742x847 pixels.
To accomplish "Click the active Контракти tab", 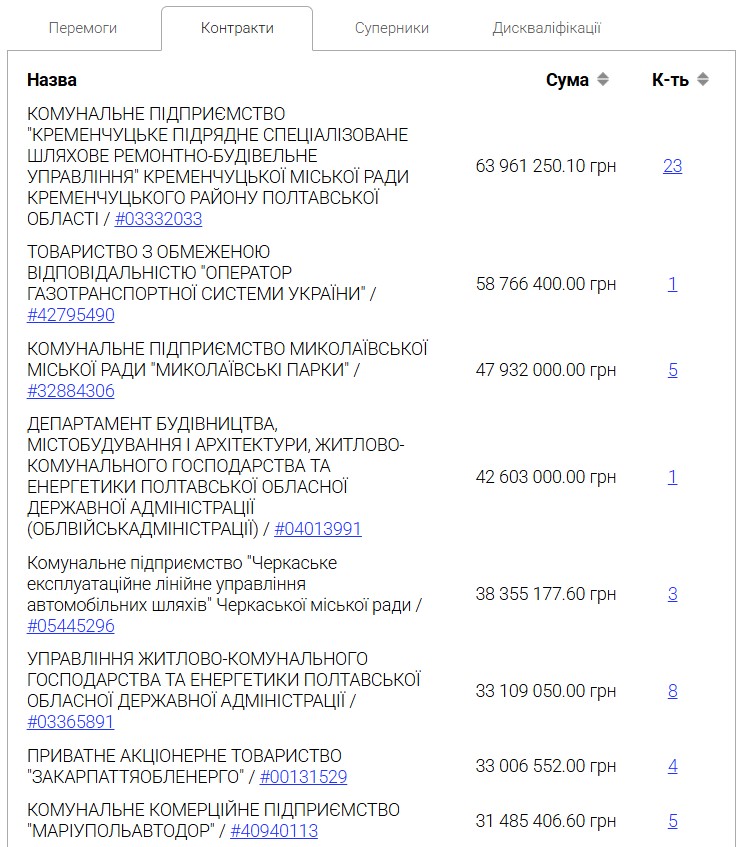I will (x=237, y=28).
